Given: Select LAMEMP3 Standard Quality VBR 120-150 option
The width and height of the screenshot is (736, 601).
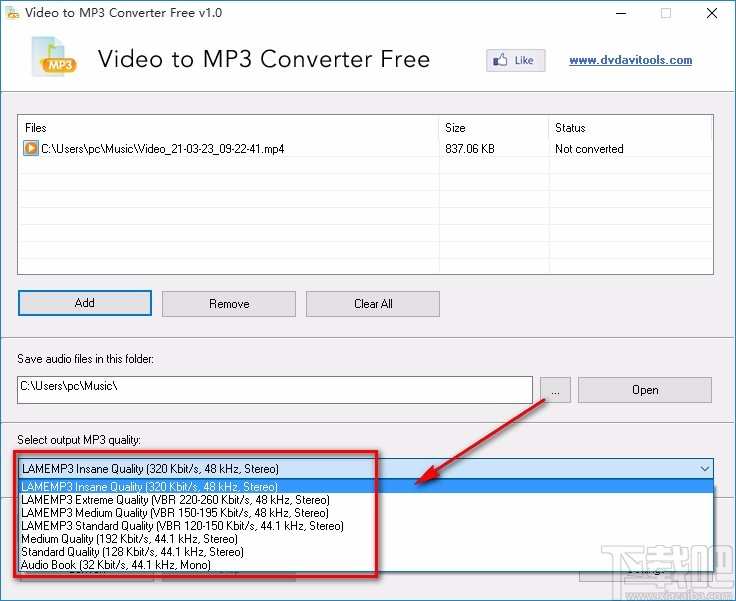Looking at the screenshot, I should coord(366,526).
